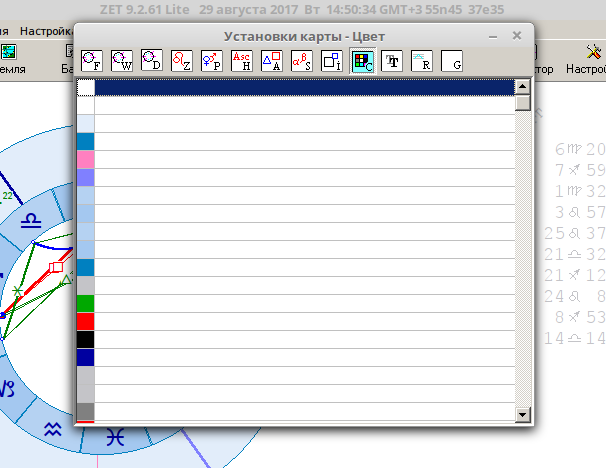Click the D settings icon
Image resolution: width=606 pixels, height=468 pixels.
pyautogui.click(x=152, y=60)
